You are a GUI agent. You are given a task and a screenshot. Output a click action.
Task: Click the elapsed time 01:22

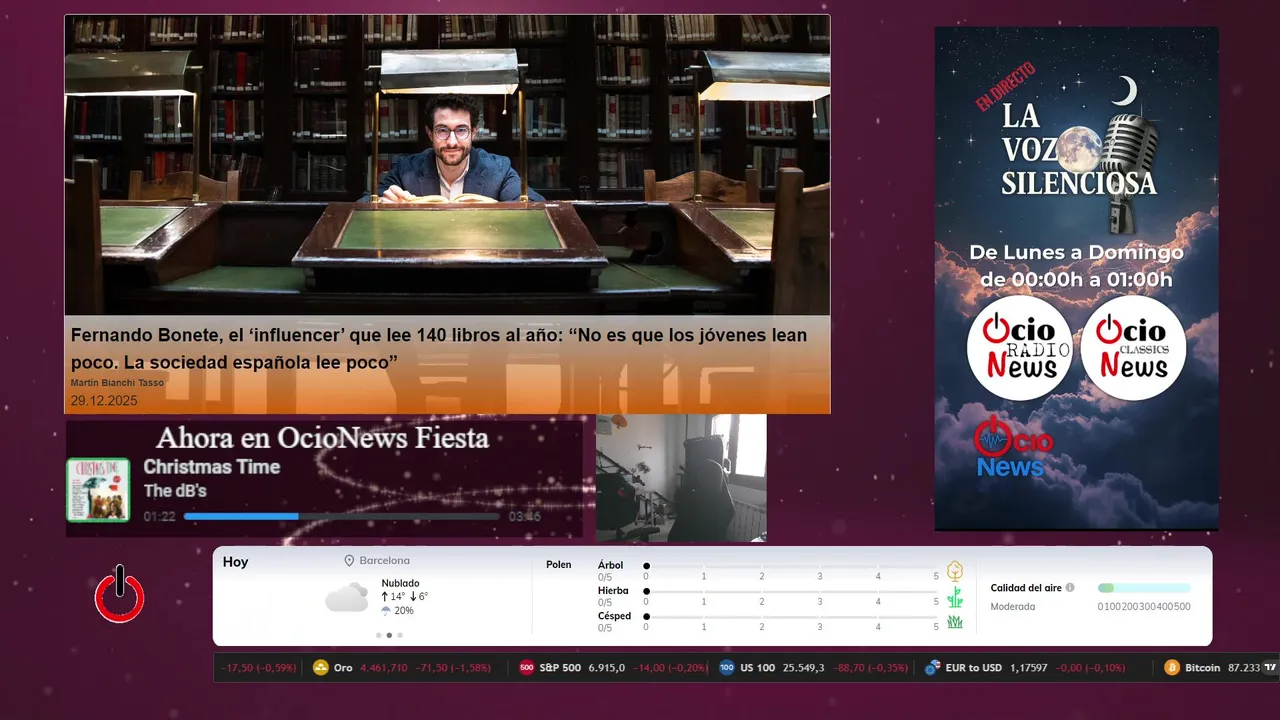(x=159, y=517)
